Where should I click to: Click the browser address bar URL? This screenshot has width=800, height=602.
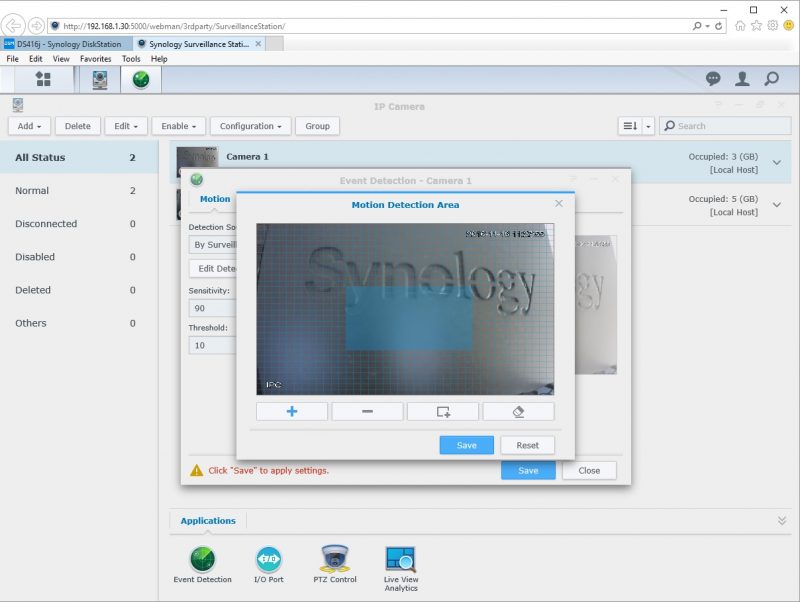coord(174,26)
